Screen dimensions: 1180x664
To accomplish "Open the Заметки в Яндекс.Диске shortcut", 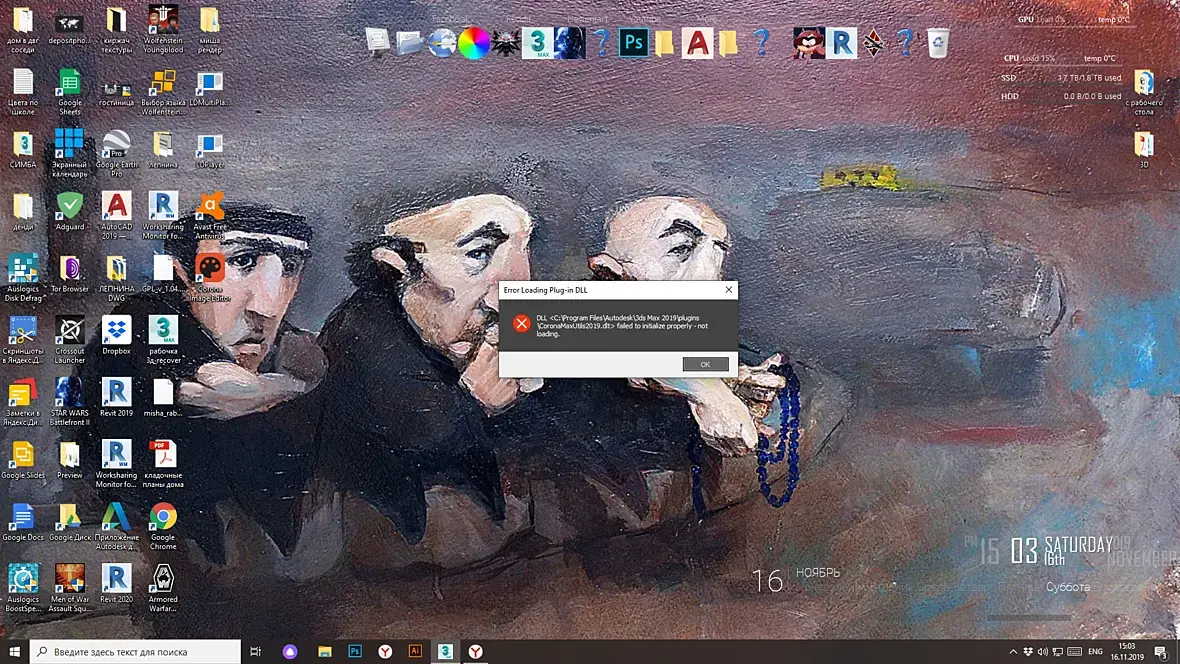I will (23, 402).
